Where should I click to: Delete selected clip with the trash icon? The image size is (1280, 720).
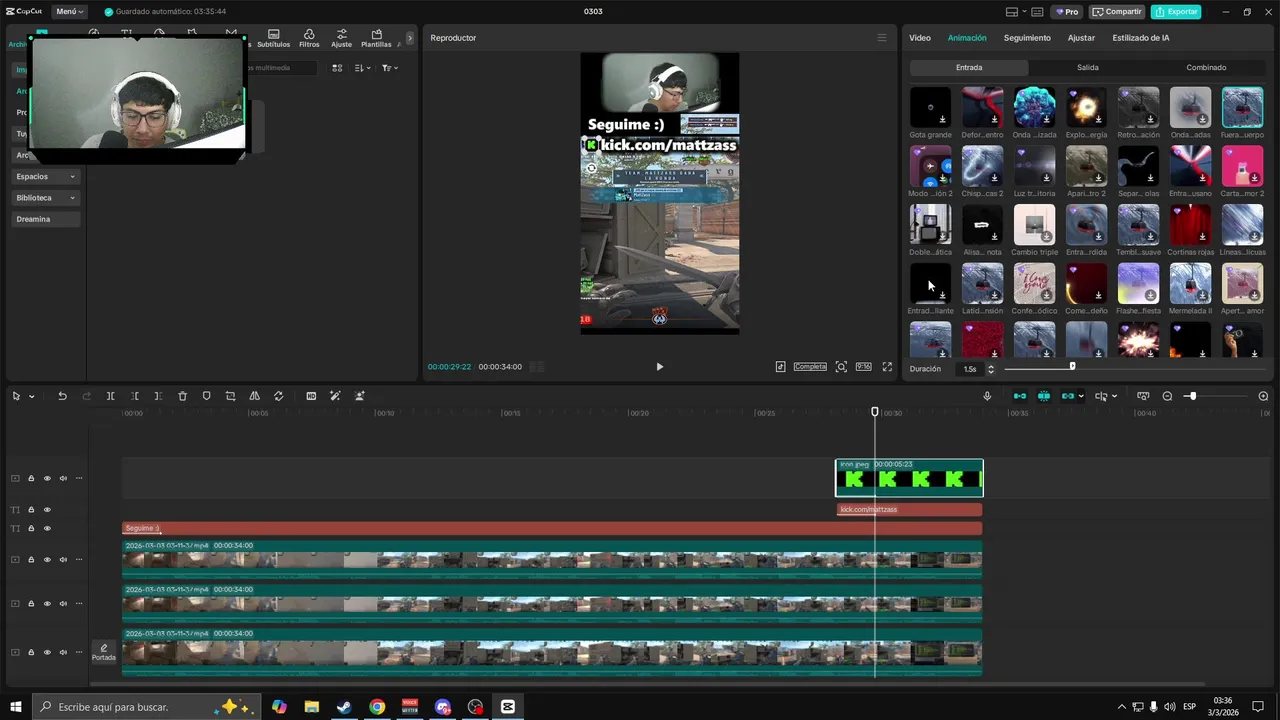tap(182, 396)
